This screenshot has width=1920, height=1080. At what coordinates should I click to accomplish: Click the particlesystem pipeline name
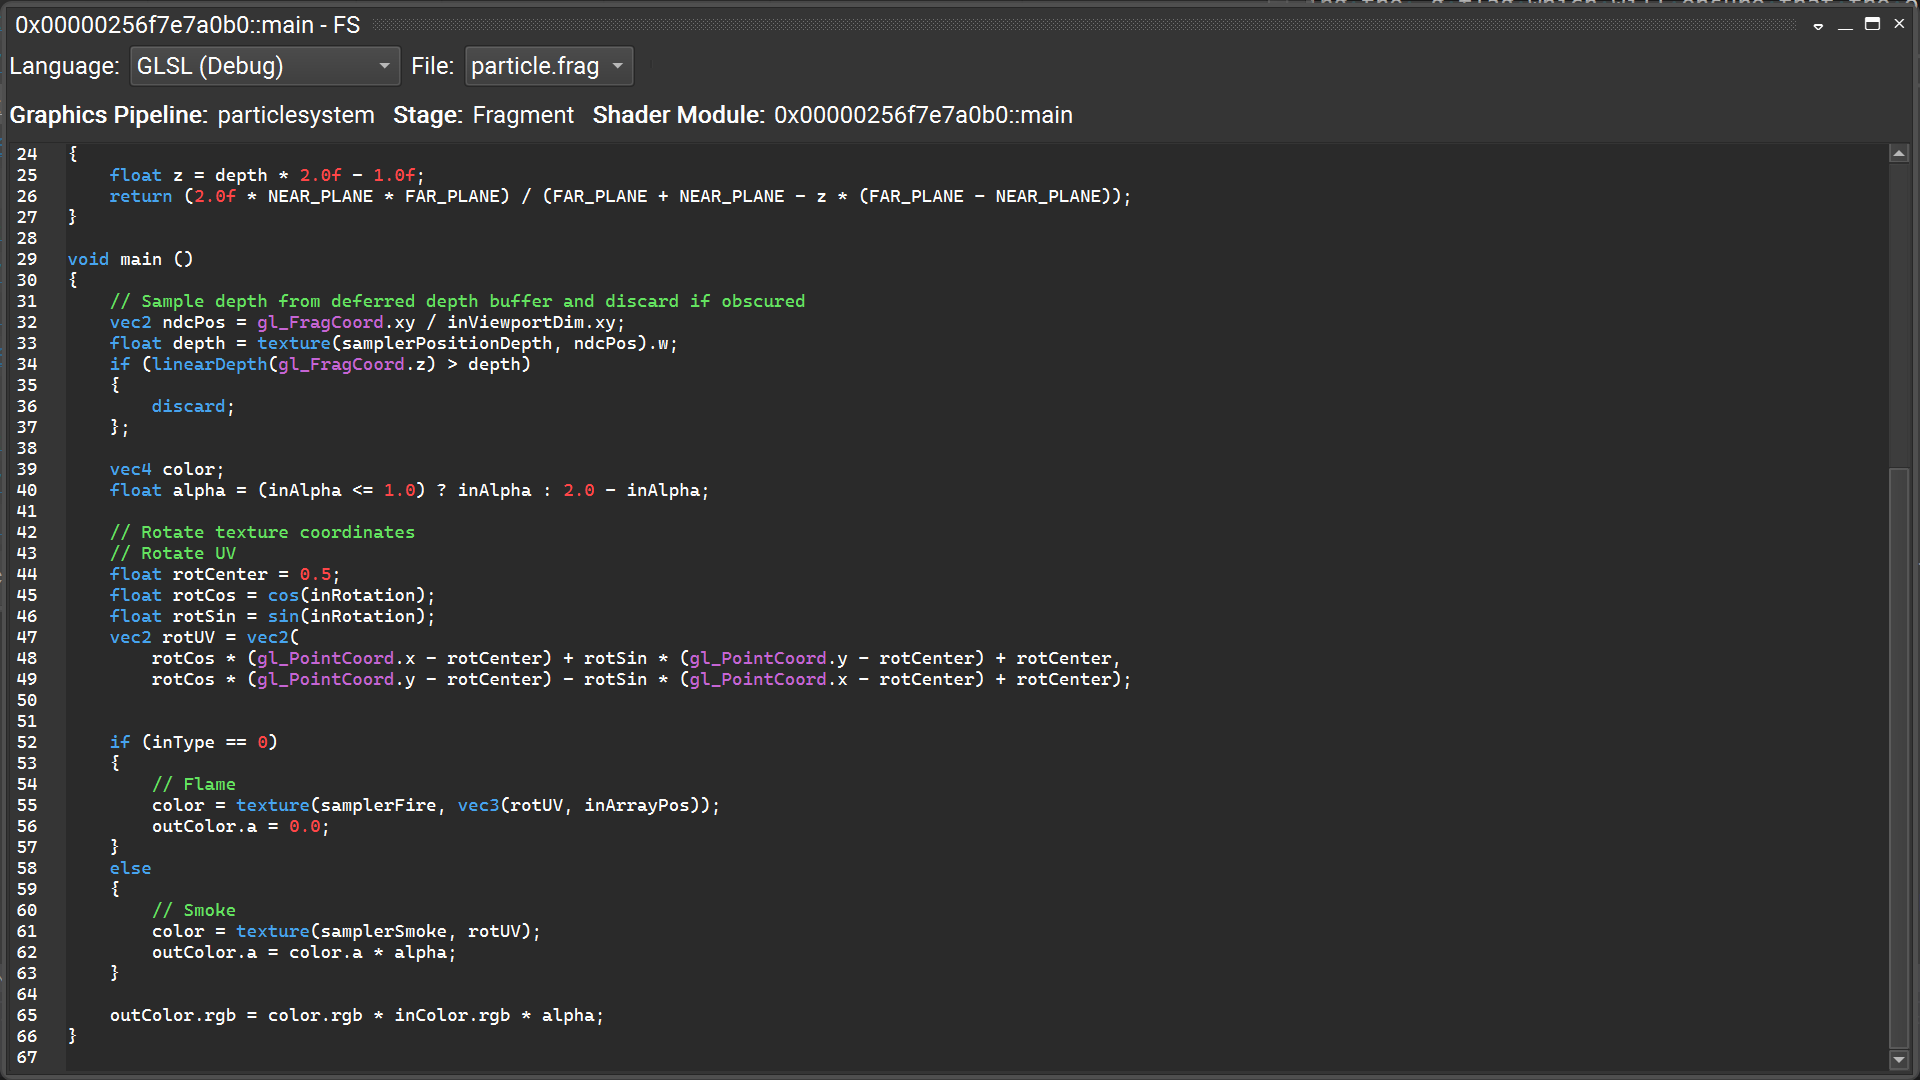tap(296, 115)
